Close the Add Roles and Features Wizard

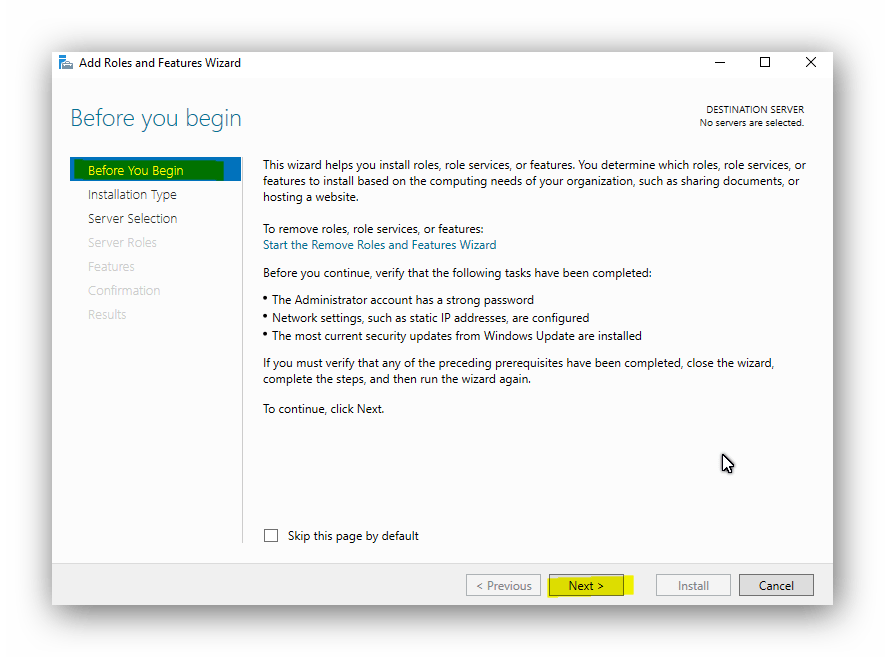(x=810, y=63)
